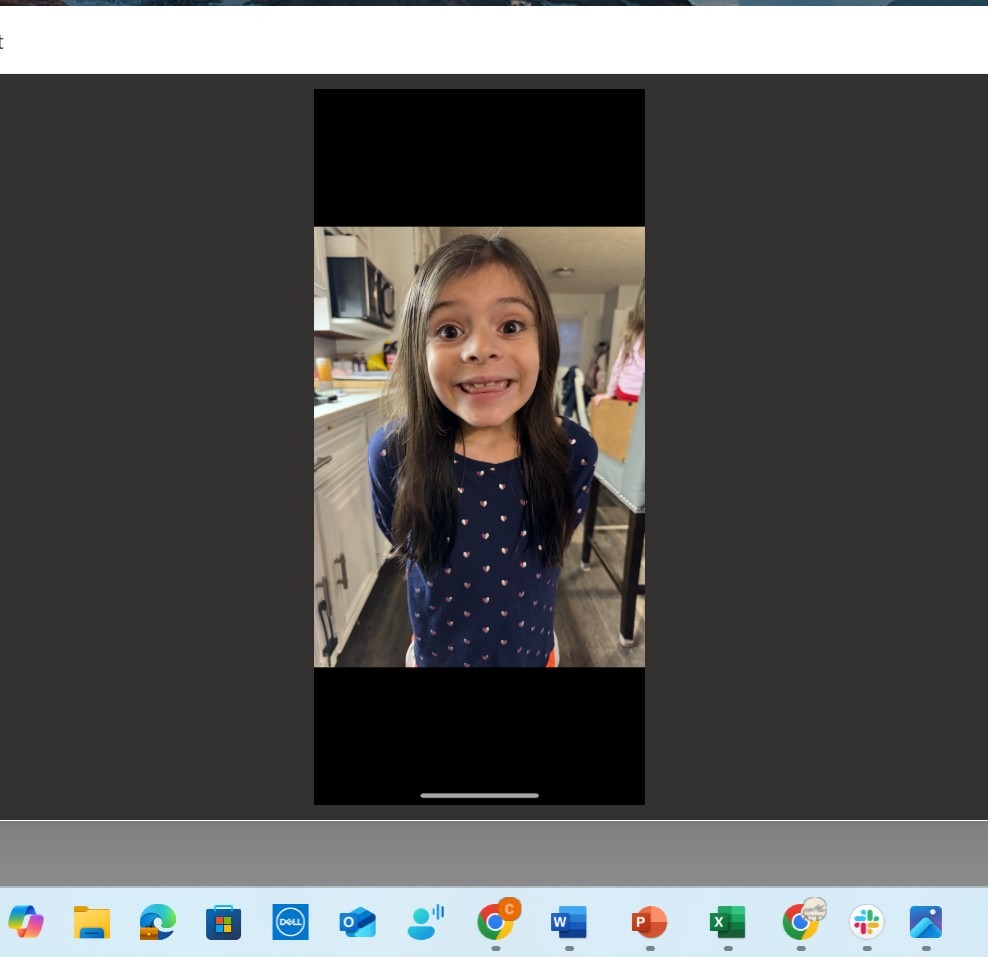Open the Microsoft Store app
Viewport: 988px width, 957px height.
tap(224, 921)
